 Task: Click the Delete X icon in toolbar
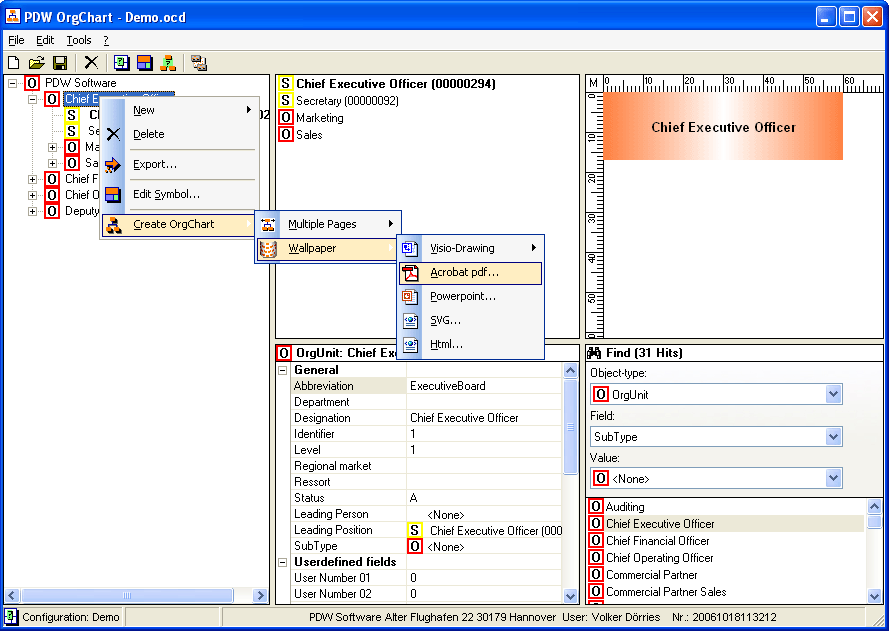[x=91, y=63]
